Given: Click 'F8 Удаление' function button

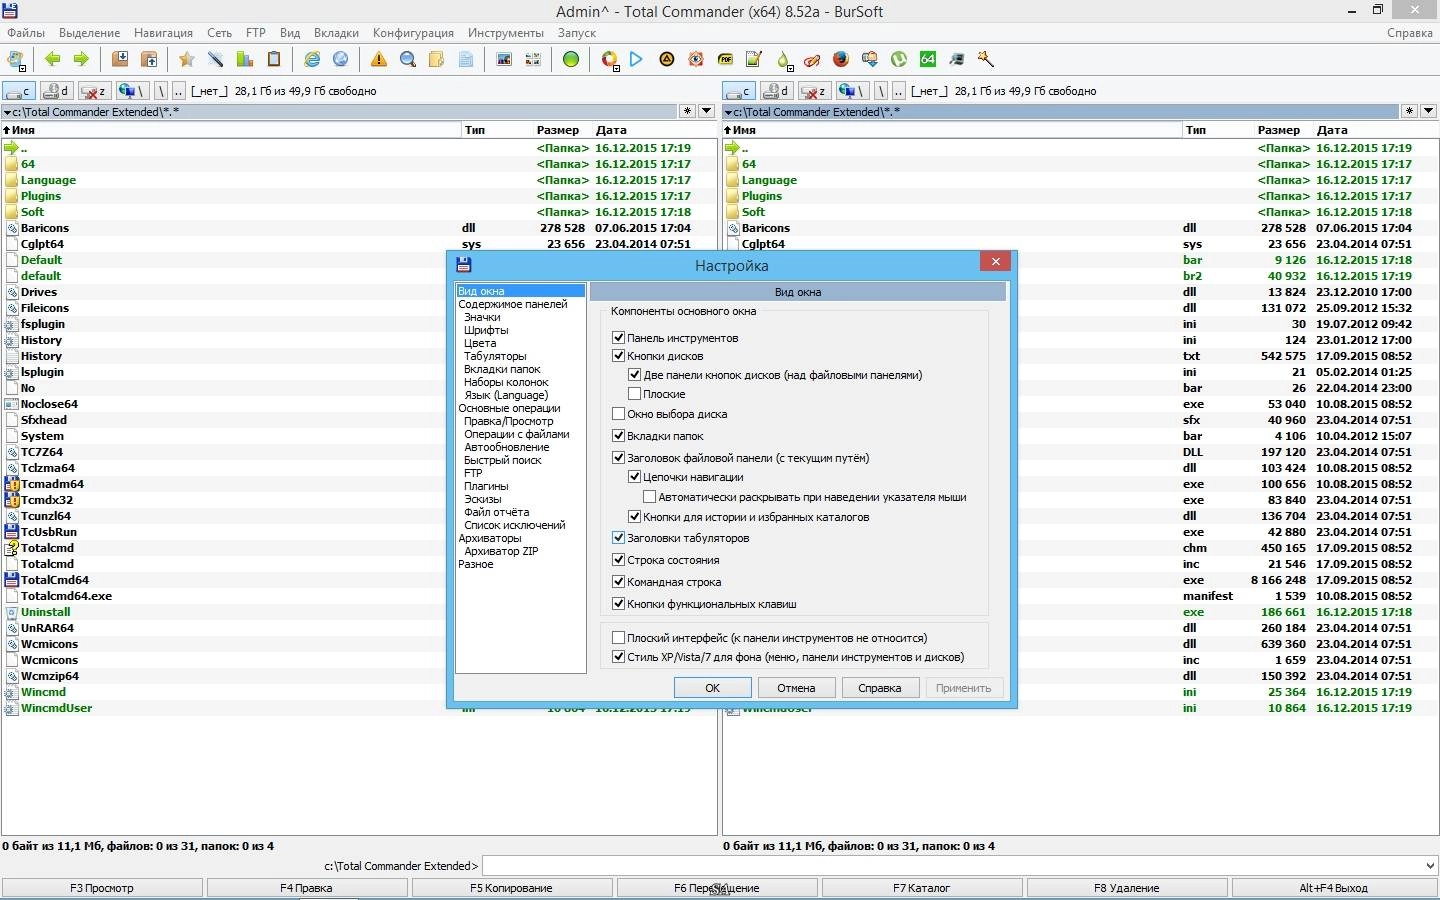Looking at the screenshot, I should pyautogui.click(x=1127, y=888).
